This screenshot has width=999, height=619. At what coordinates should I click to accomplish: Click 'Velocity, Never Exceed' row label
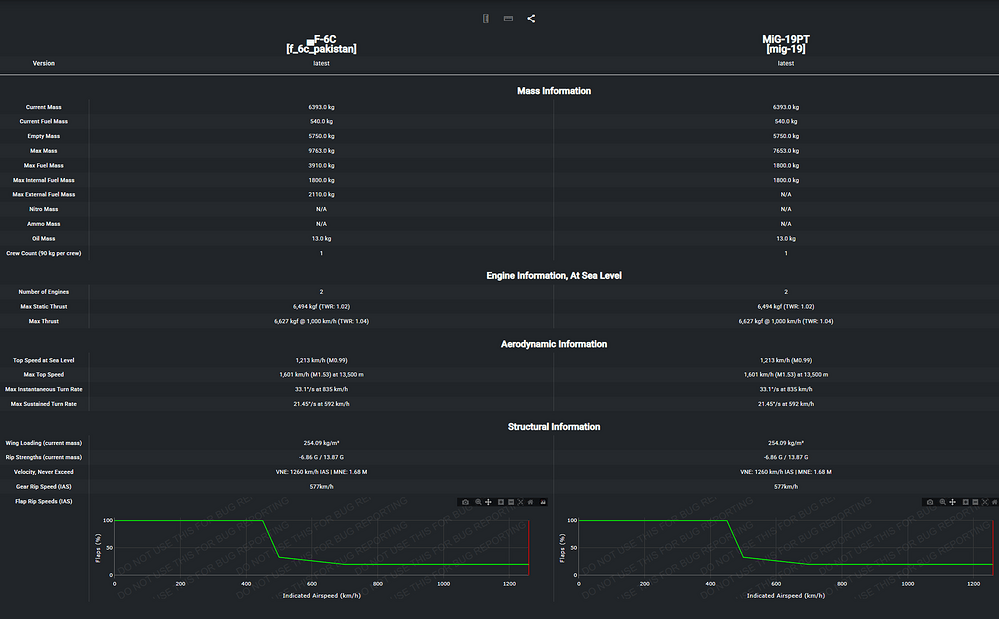pos(43,472)
